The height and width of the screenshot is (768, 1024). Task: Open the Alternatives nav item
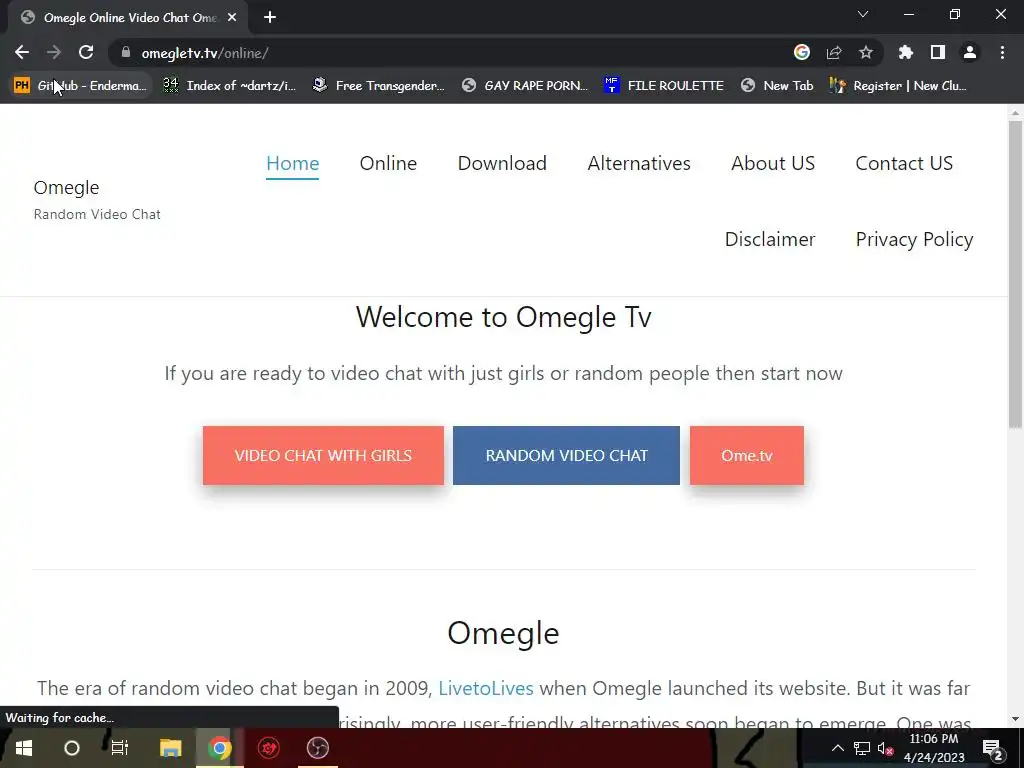[x=639, y=163]
